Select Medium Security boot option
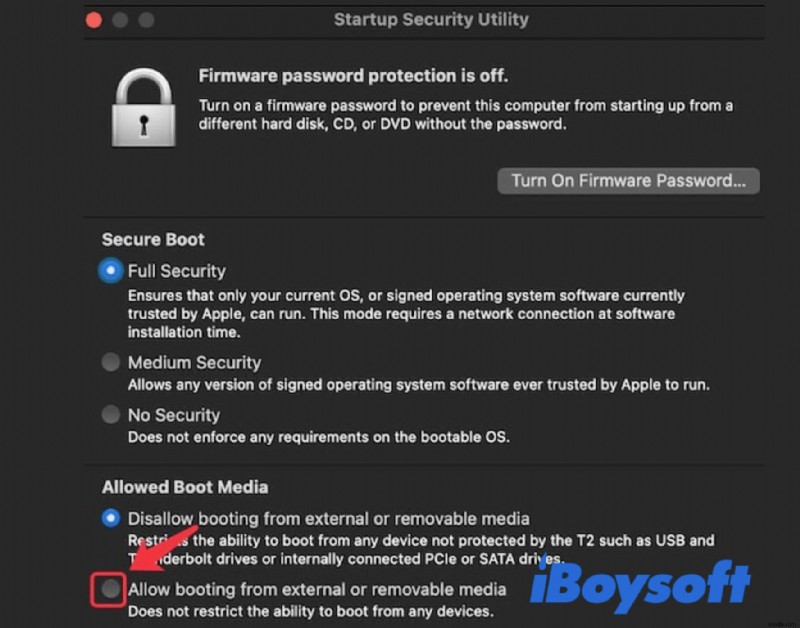Screen dimensions: 800x628 [x=110, y=362]
